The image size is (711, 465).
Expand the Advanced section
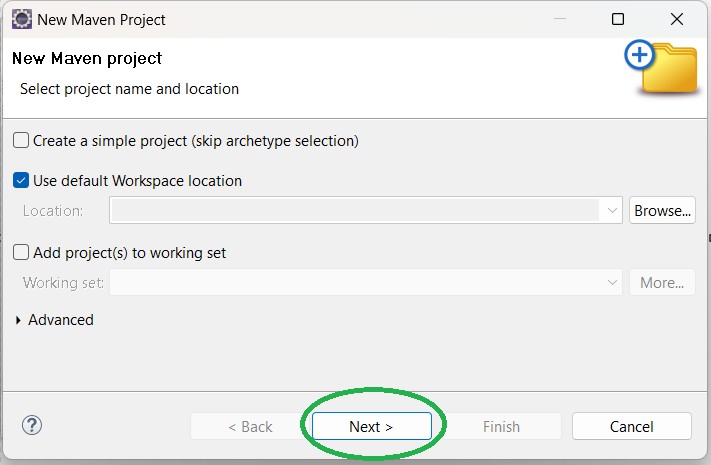click(x=19, y=320)
